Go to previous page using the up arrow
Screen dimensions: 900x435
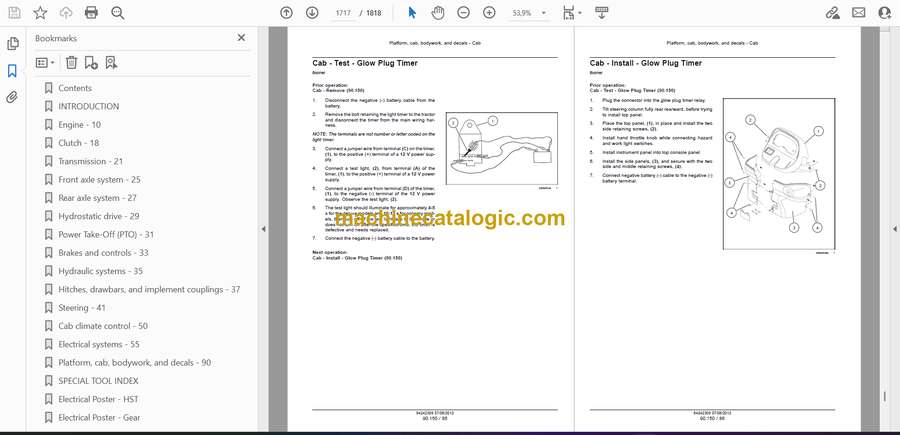point(286,13)
